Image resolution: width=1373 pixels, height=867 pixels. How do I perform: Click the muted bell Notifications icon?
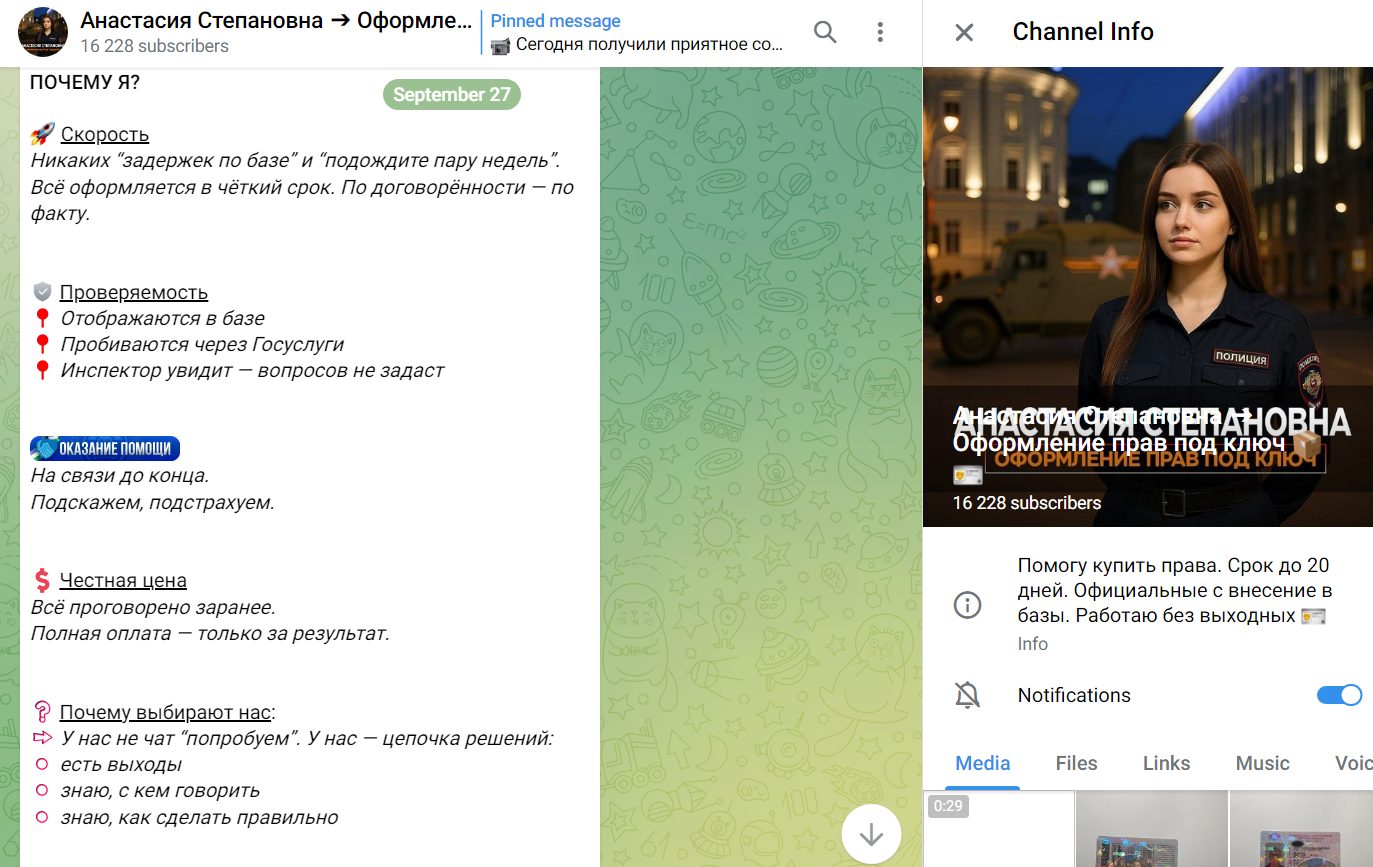coord(967,696)
